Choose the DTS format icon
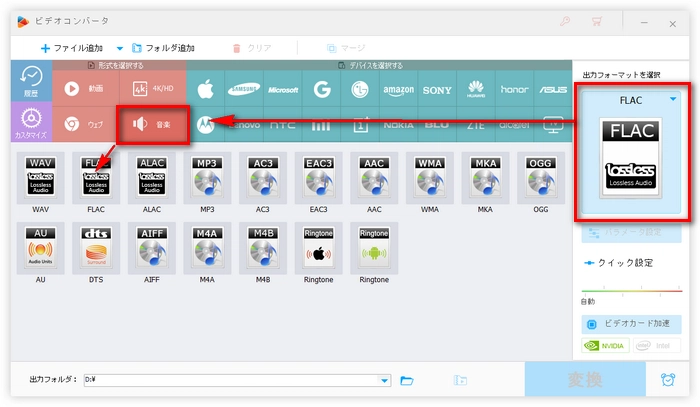This screenshot has height=407, width=700. tap(95, 246)
